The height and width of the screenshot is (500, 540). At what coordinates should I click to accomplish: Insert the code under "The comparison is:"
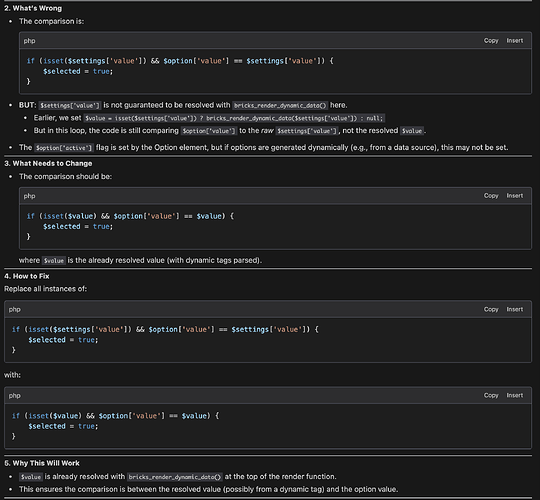pyautogui.click(x=515, y=41)
